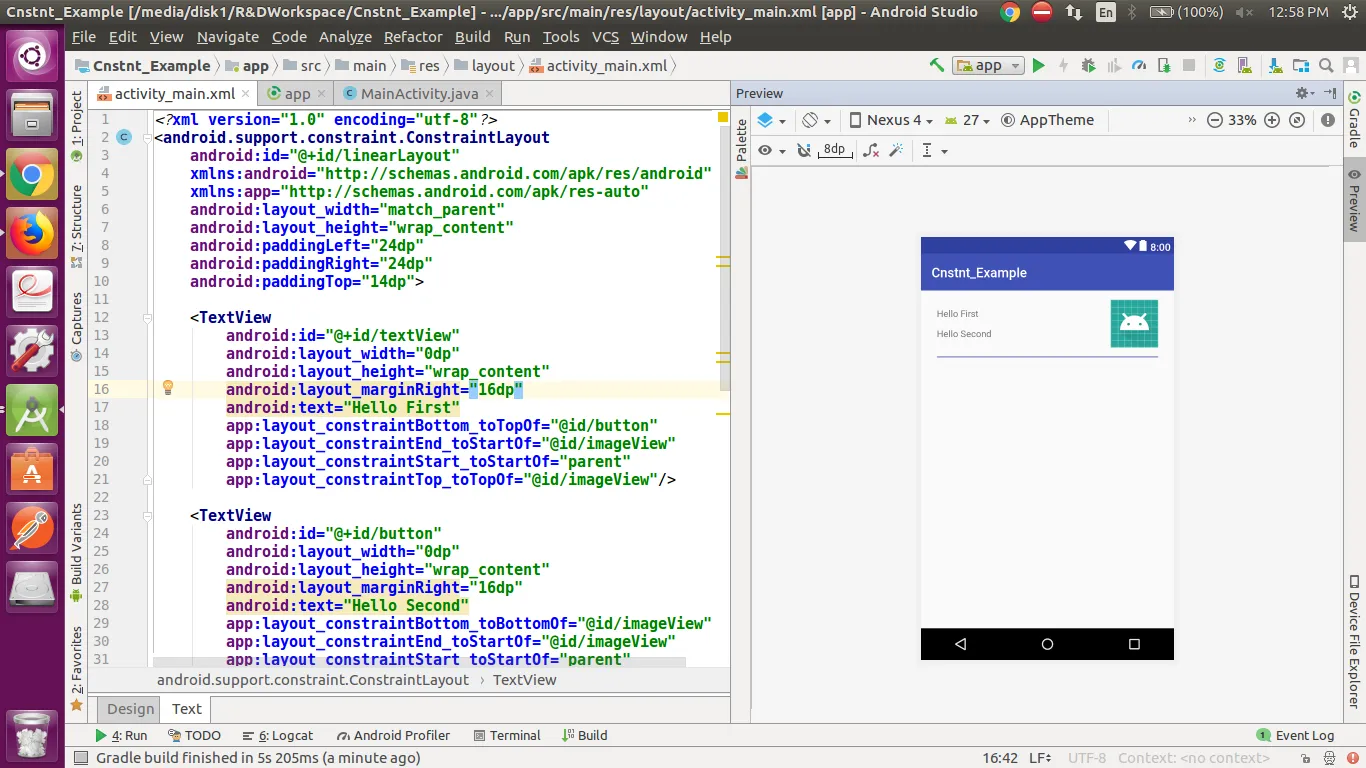Open the Android Profiler speedometer icon in toolbar
Image resolution: width=1366 pixels, height=768 pixels.
(1139, 66)
